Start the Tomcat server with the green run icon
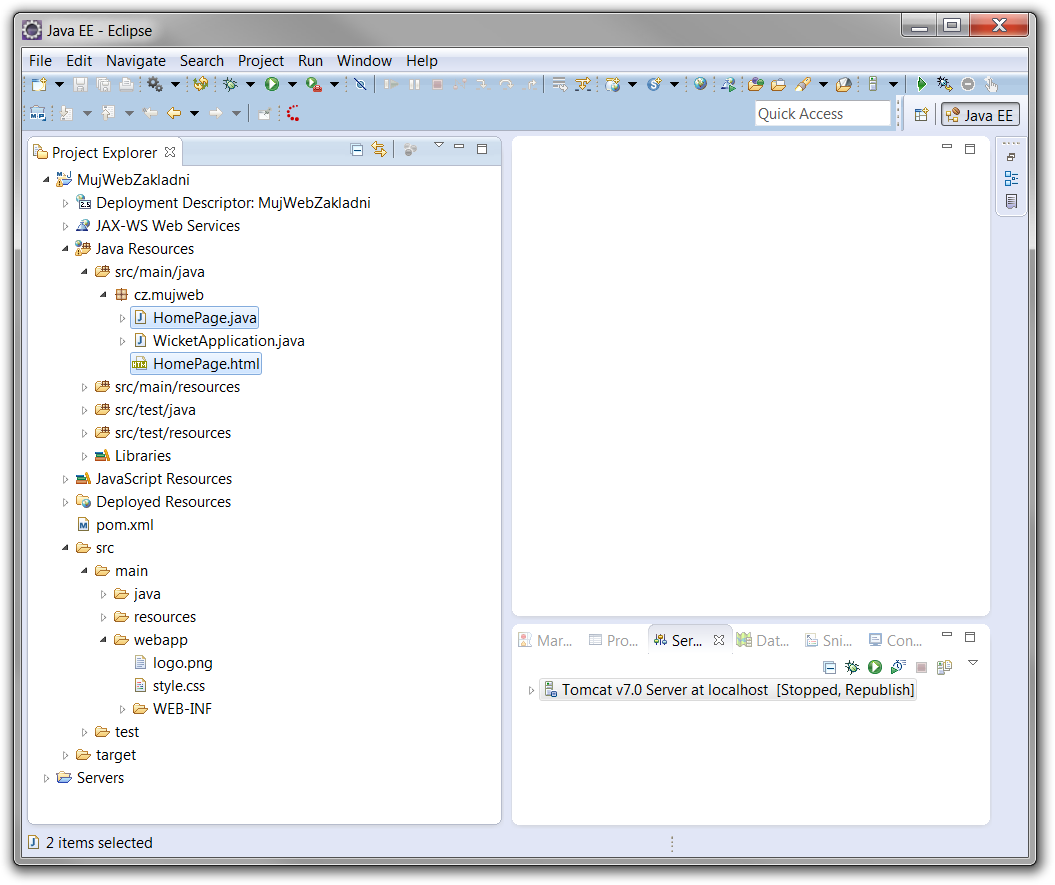This screenshot has width=1055, height=885. (x=875, y=667)
